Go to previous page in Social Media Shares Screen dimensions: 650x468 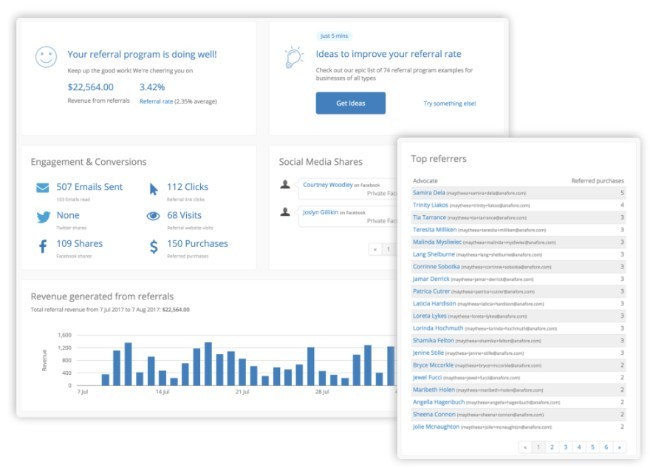(x=375, y=249)
